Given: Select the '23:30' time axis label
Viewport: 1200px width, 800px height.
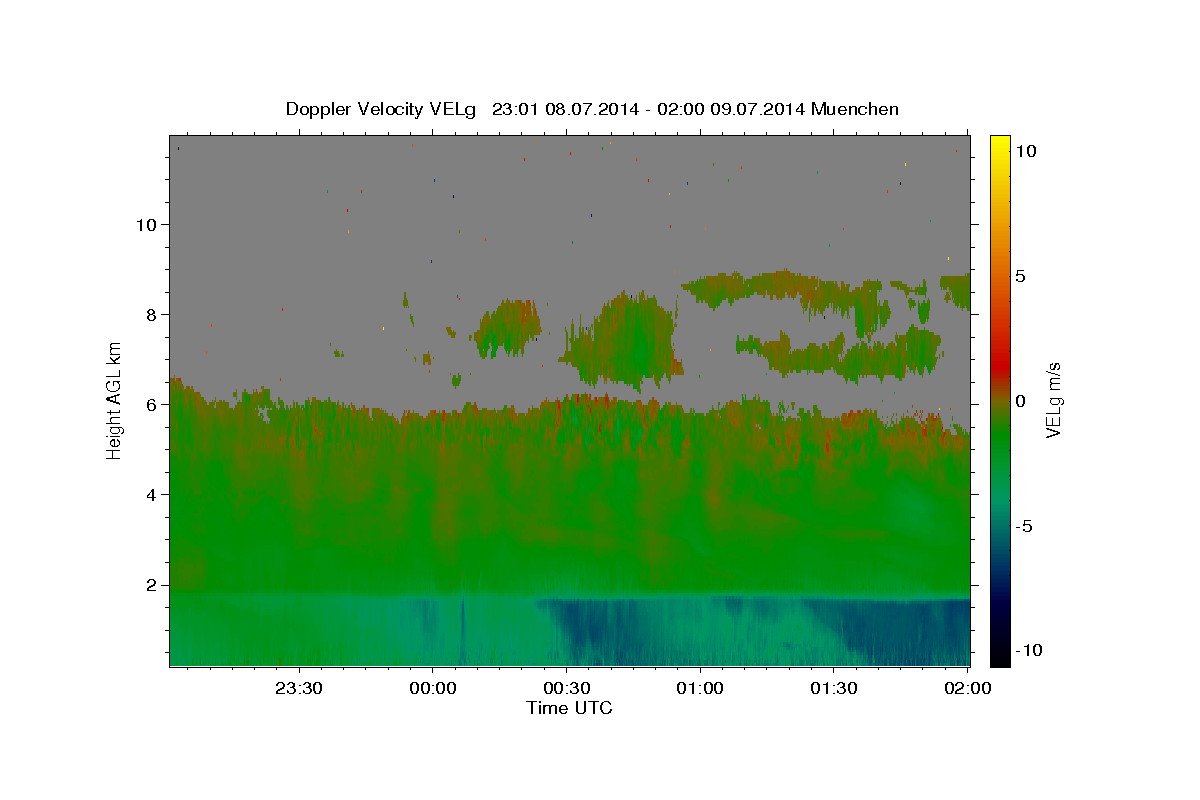Looking at the screenshot, I should click(x=299, y=688).
